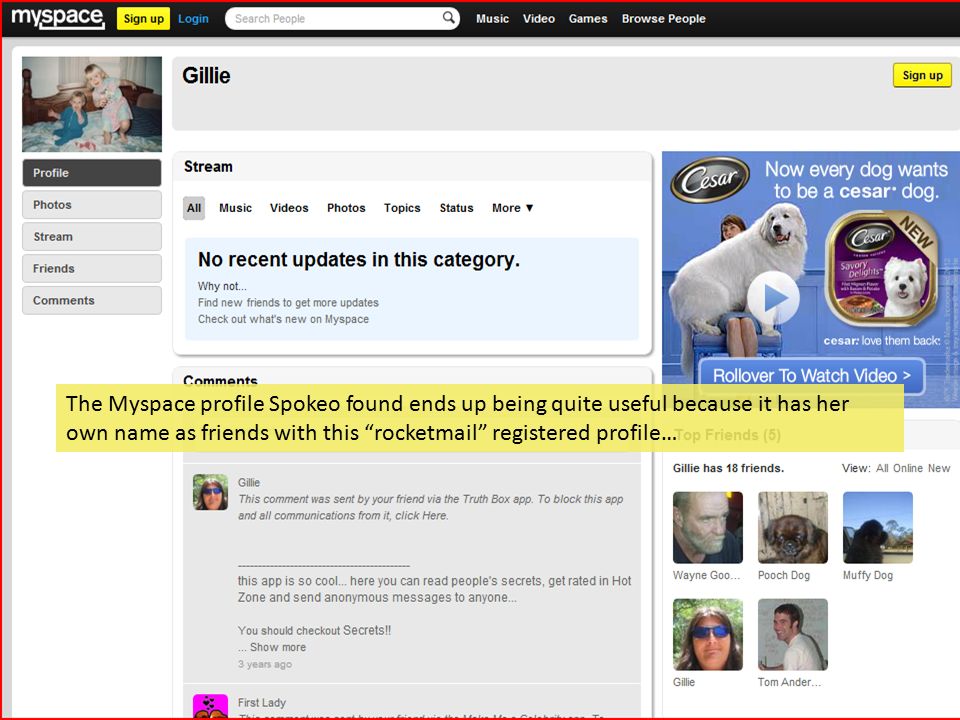Select Photos in left sidebar

(x=92, y=204)
